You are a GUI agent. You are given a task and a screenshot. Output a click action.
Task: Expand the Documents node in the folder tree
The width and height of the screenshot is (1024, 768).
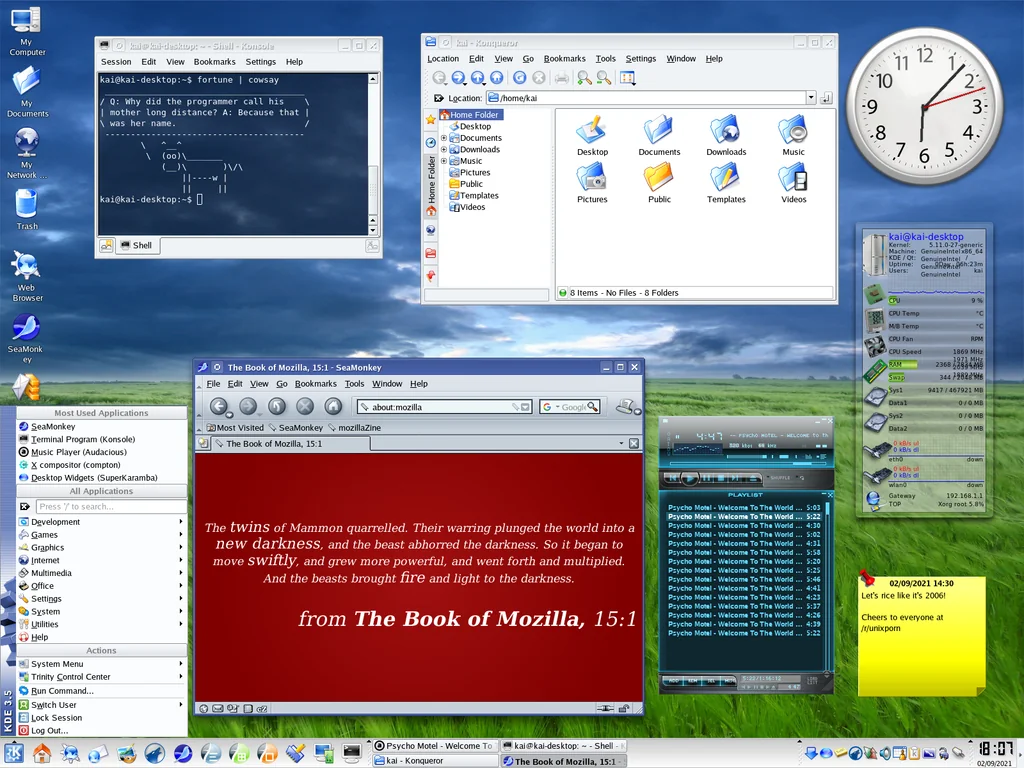tap(444, 138)
